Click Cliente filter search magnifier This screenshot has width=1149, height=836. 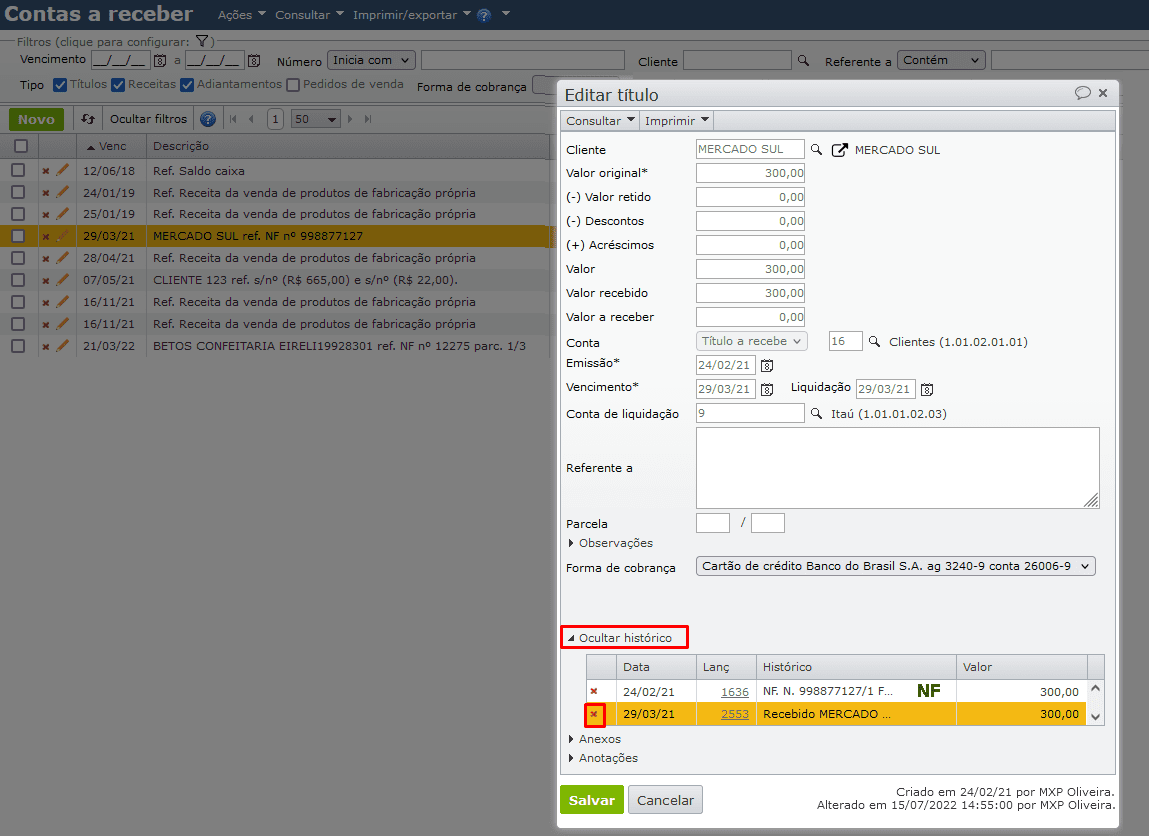[803, 61]
